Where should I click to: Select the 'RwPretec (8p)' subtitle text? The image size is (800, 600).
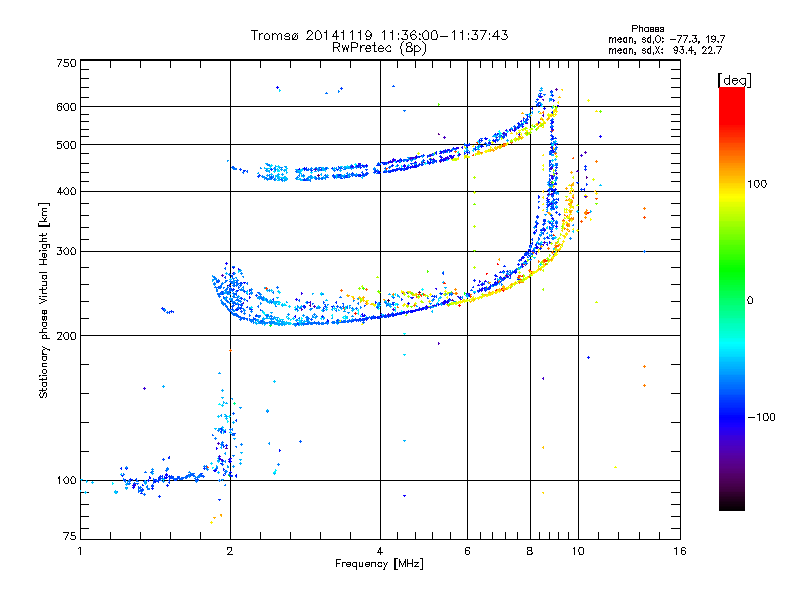tap(379, 48)
